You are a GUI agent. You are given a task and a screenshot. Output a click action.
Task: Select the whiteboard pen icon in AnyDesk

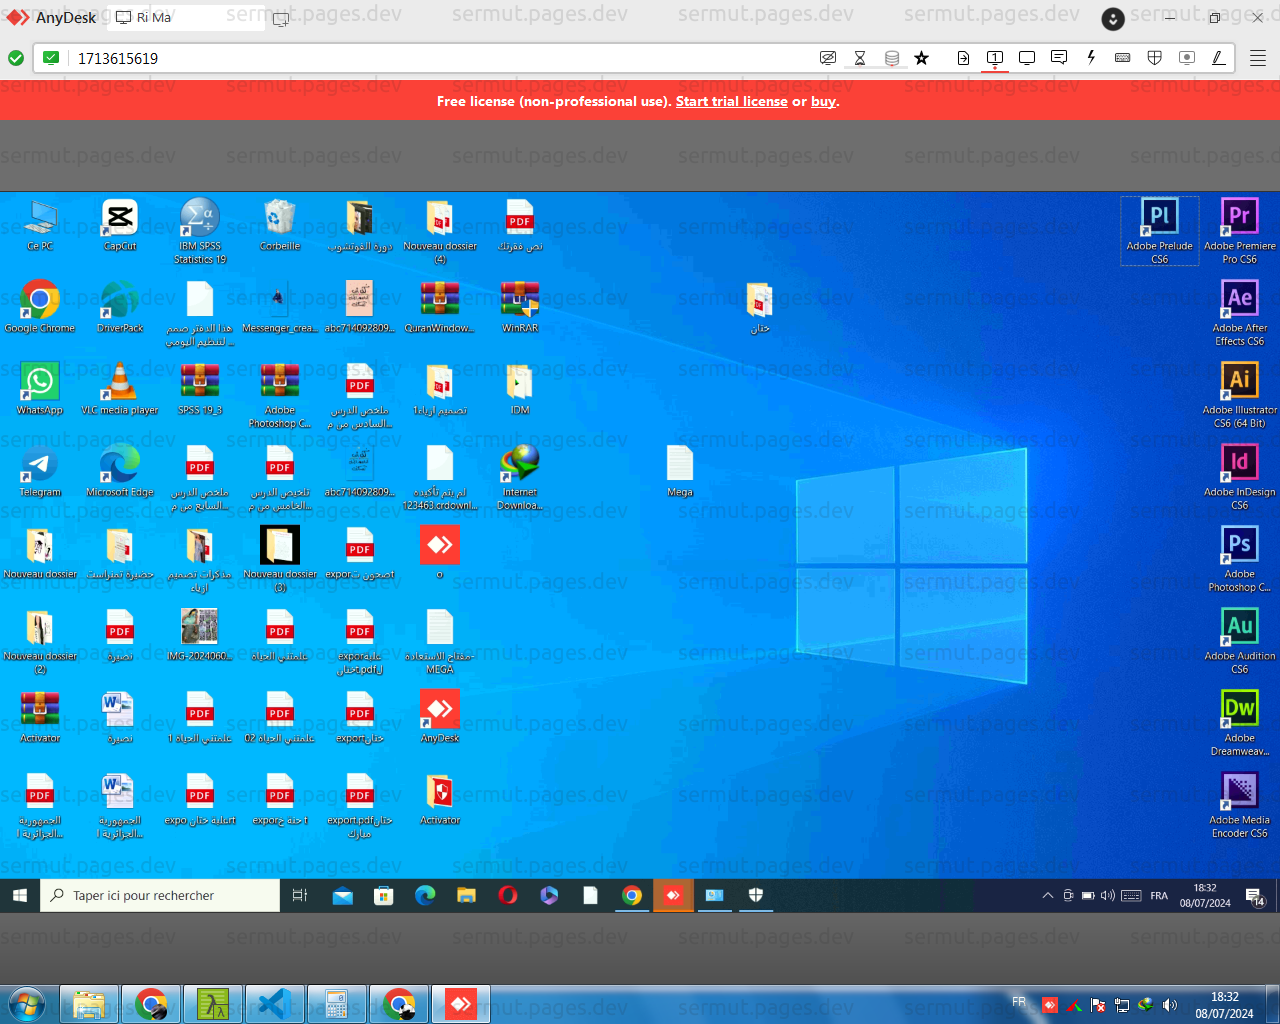[x=1218, y=58]
